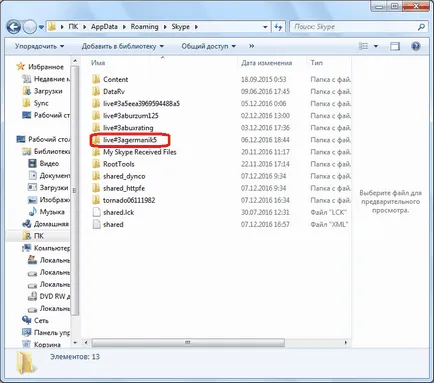Screen dimensions: 434x383
Task: Click the horizontal scrollbar right arrow
Action: pos(346,342)
